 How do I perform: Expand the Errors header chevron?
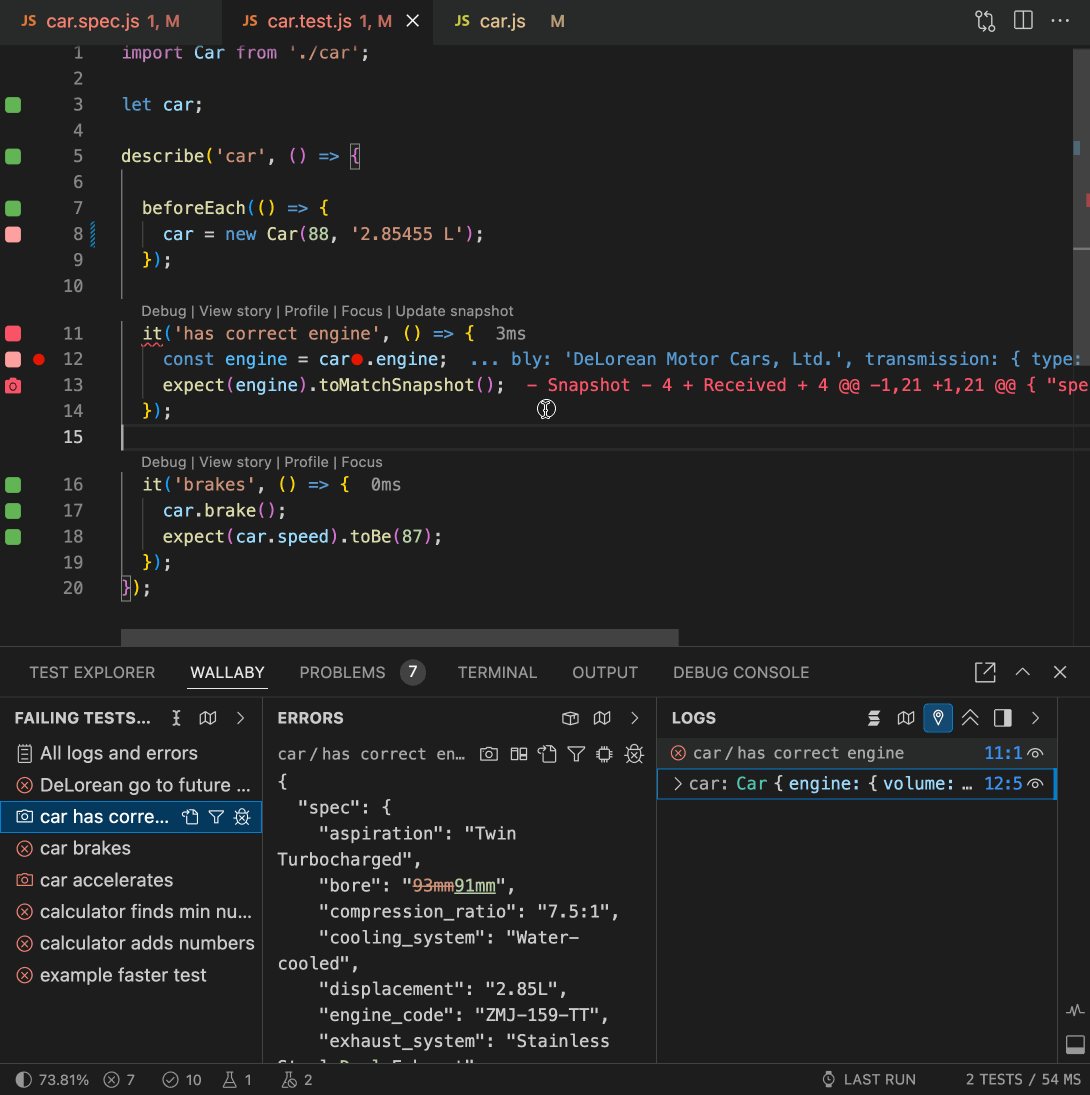click(634, 718)
